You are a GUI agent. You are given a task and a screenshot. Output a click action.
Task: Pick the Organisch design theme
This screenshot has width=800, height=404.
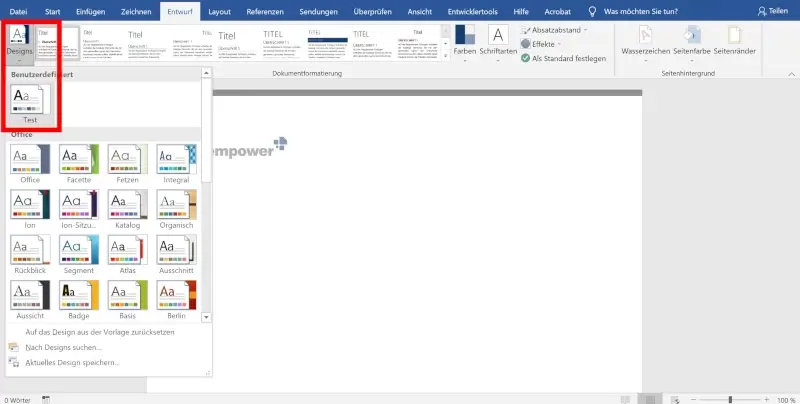tap(176, 206)
